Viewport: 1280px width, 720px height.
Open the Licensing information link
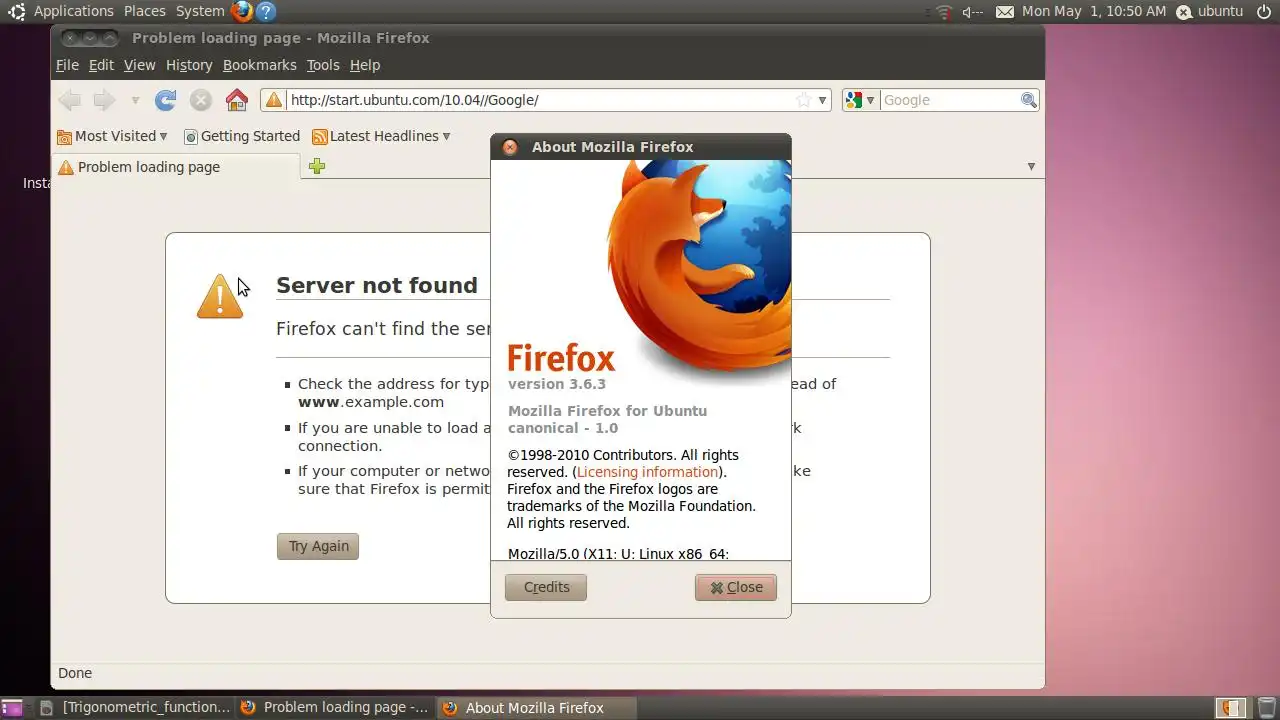click(647, 472)
